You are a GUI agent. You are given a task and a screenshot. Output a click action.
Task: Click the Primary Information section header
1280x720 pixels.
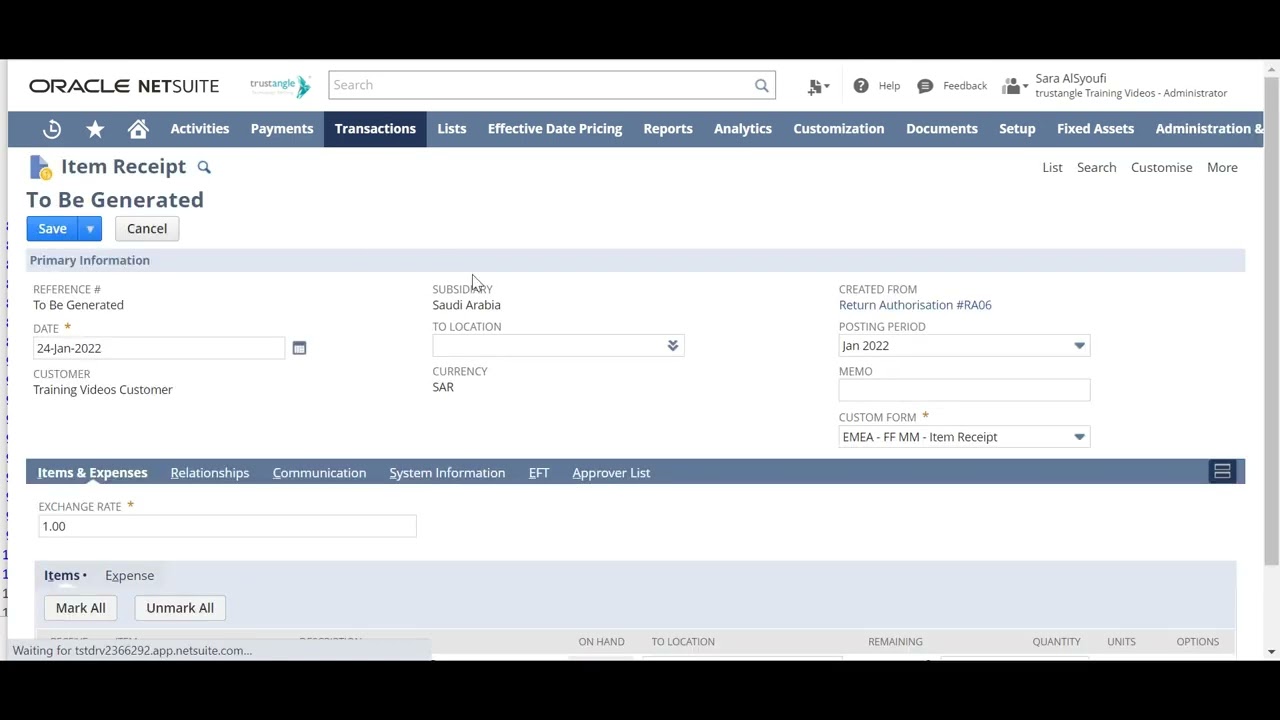[x=635, y=260]
